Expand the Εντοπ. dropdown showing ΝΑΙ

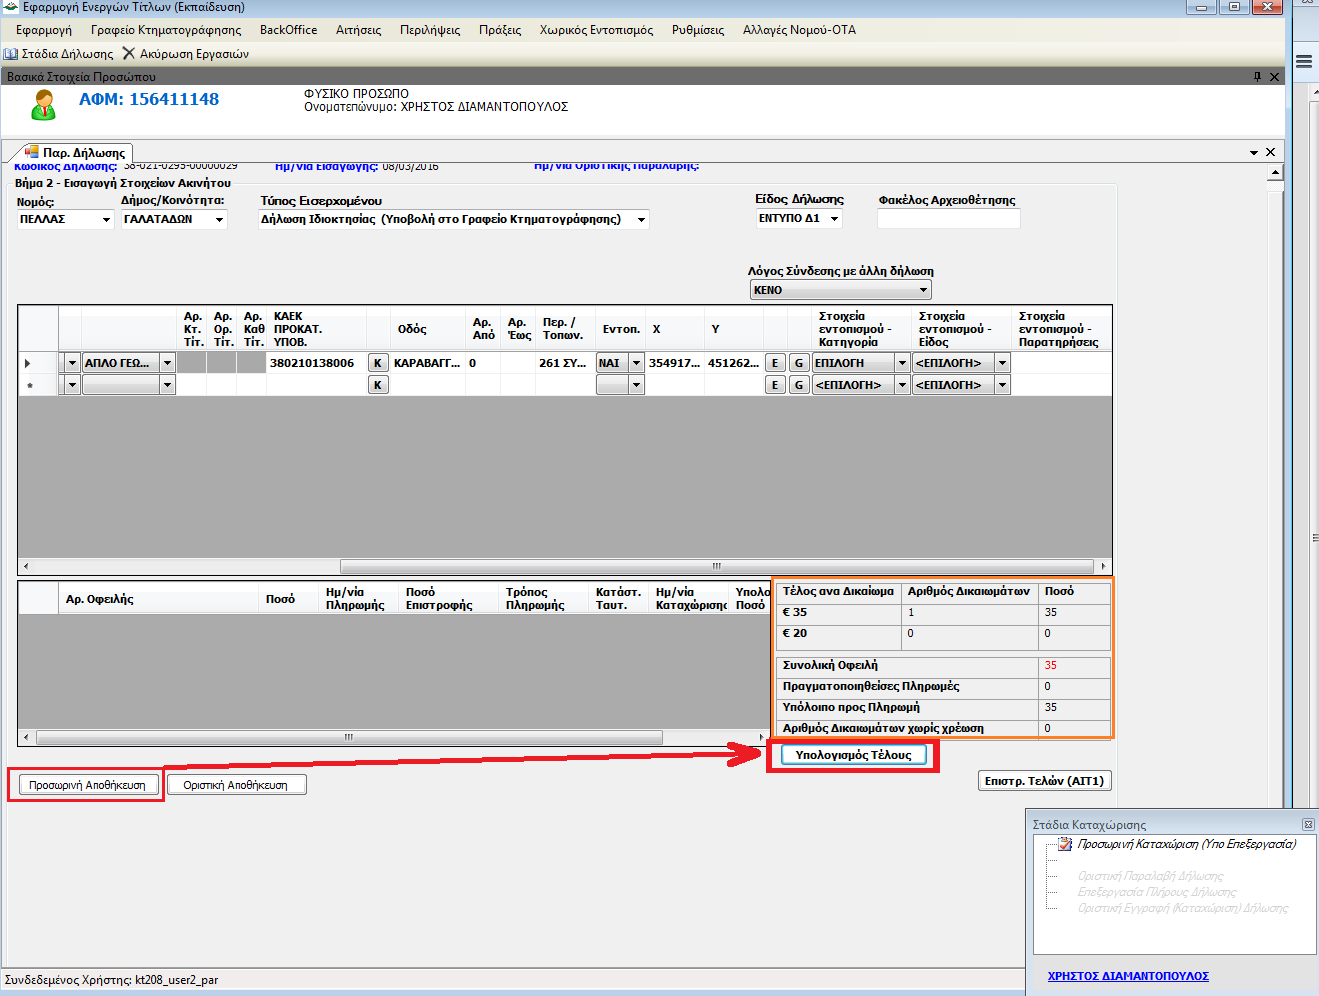tap(636, 363)
